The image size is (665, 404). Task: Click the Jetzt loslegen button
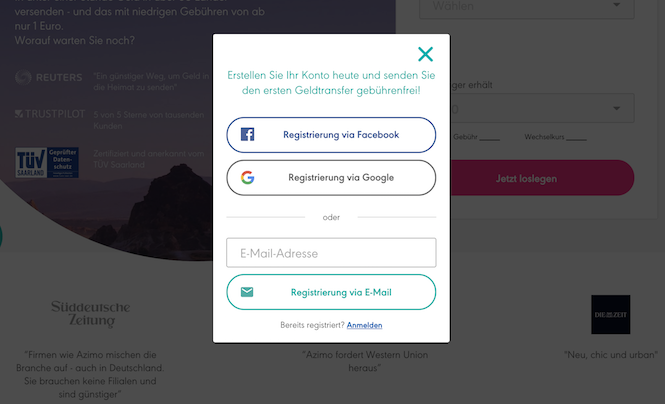tap(526, 178)
